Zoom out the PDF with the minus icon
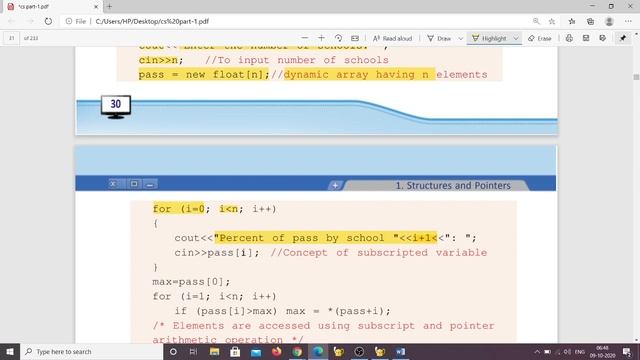This screenshot has height=360, width=640. pyautogui.click(x=304, y=38)
